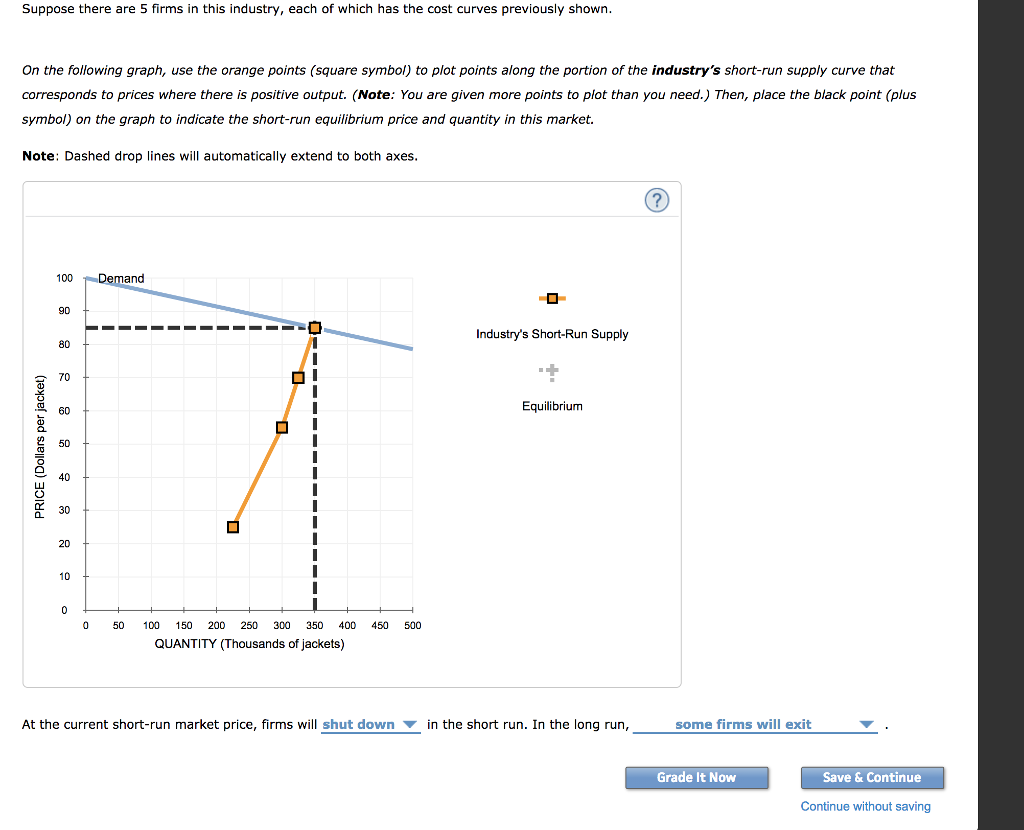
Task: Click the Demand label on the graph
Action: coord(121,278)
